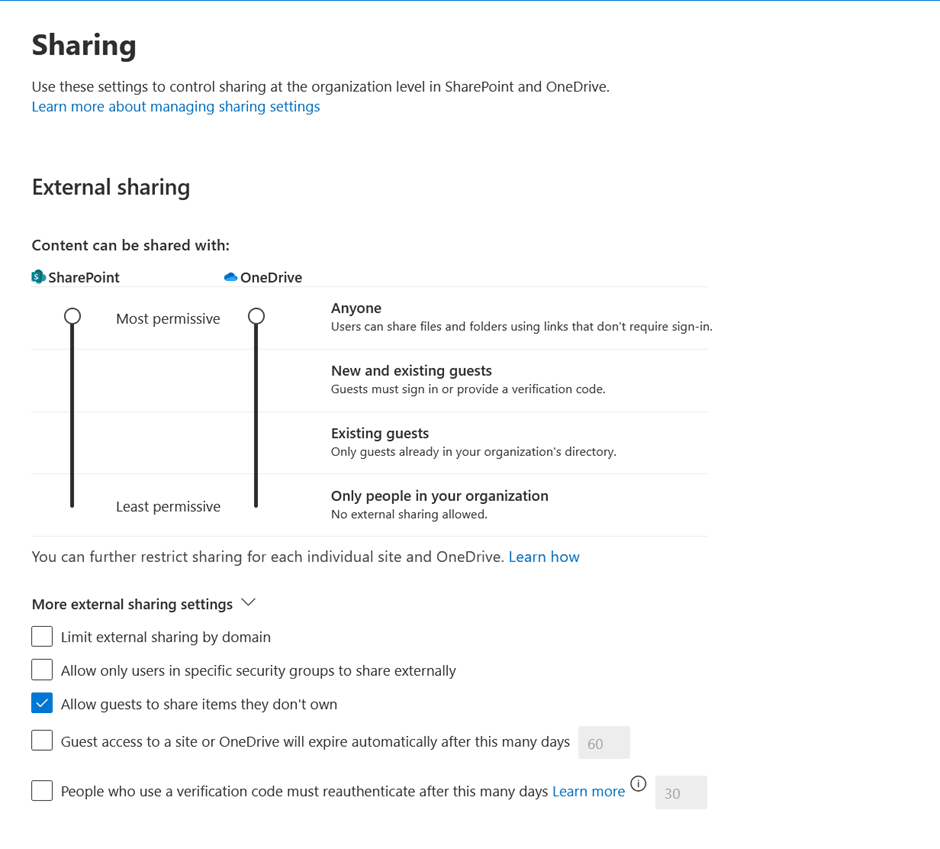This screenshot has width=940, height=849.
Task: Open 'Learn more' about verification code reauthentication
Action: pyautogui.click(x=588, y=790)
